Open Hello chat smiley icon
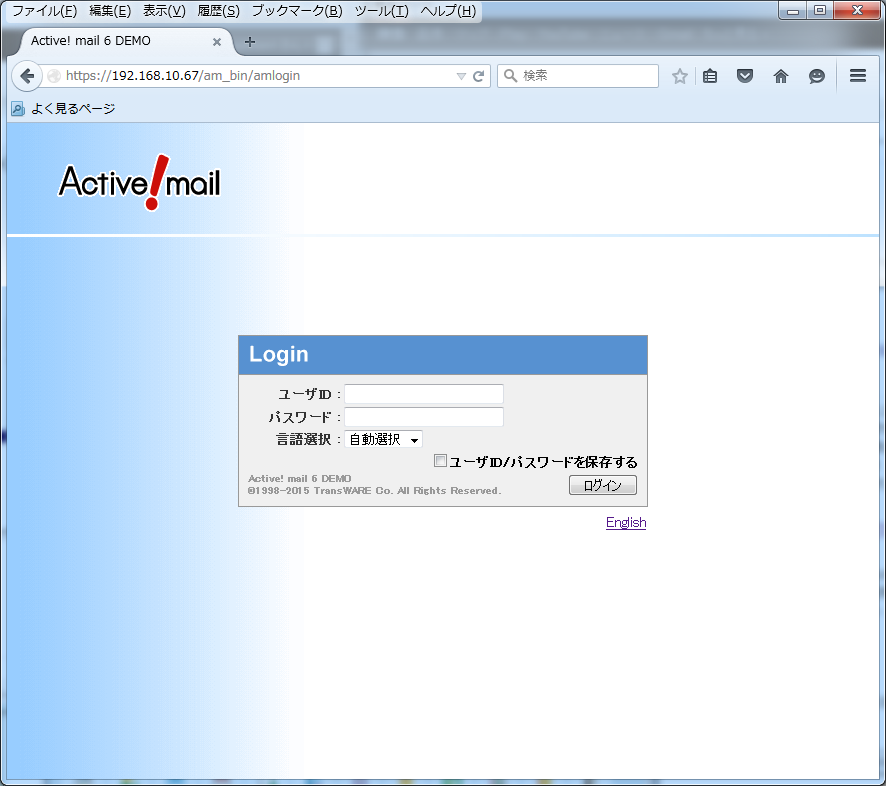This screenshot has width=886, height=786. point(816,76)
